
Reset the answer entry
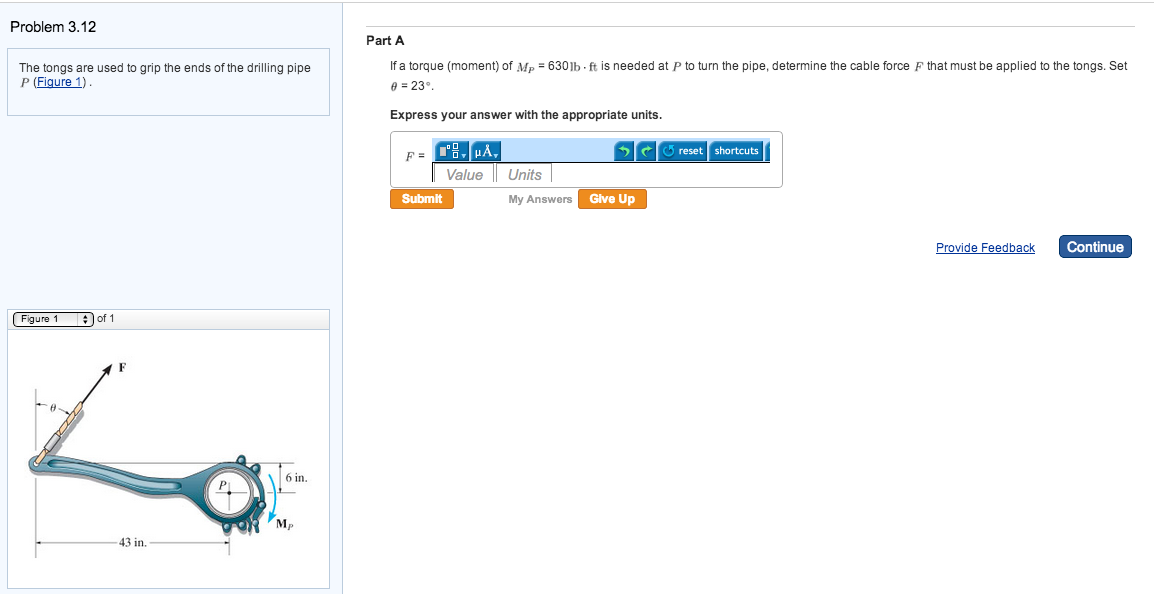tap(684, 151)
